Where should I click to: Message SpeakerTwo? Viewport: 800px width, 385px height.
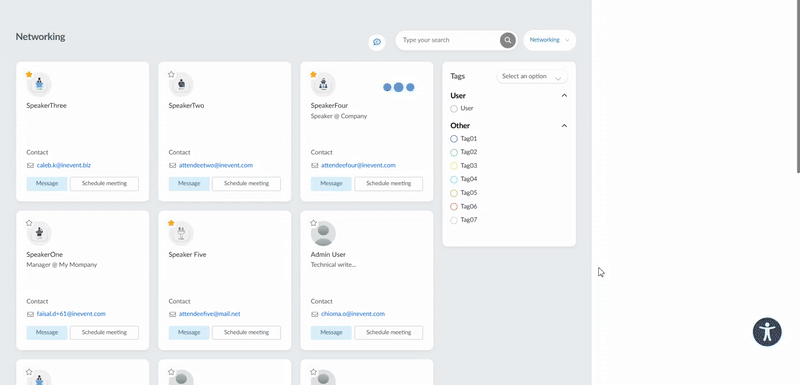(189, 184)
